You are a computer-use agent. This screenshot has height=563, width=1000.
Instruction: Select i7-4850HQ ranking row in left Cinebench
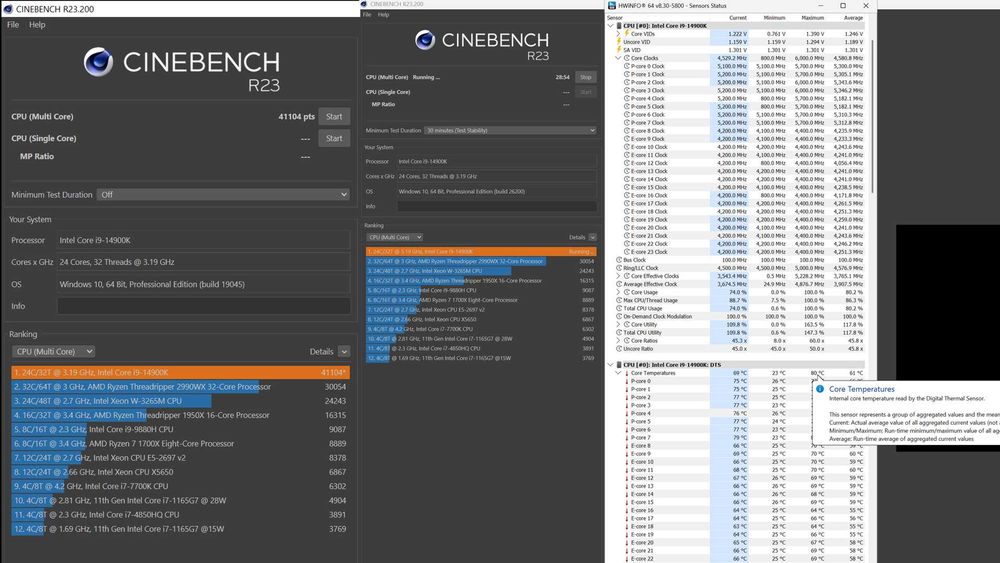click(x=180, y=515)
